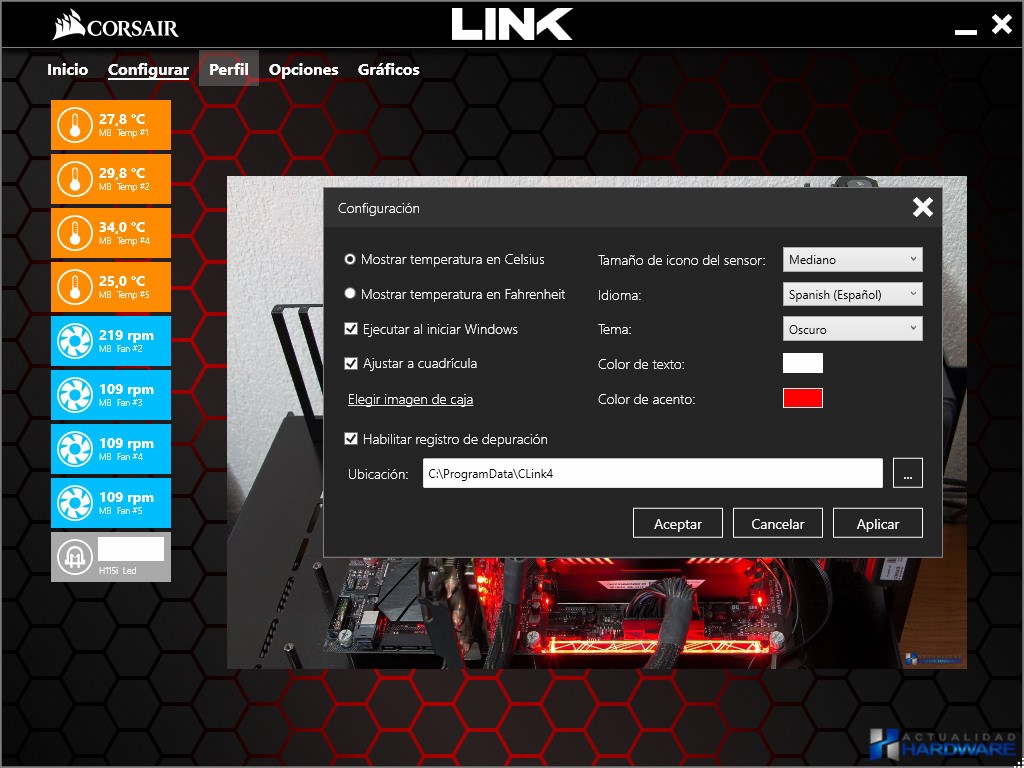Click the MB Temp #4 sensor icon
This screenshot has width=1024, height=768.
pos(73,233)
